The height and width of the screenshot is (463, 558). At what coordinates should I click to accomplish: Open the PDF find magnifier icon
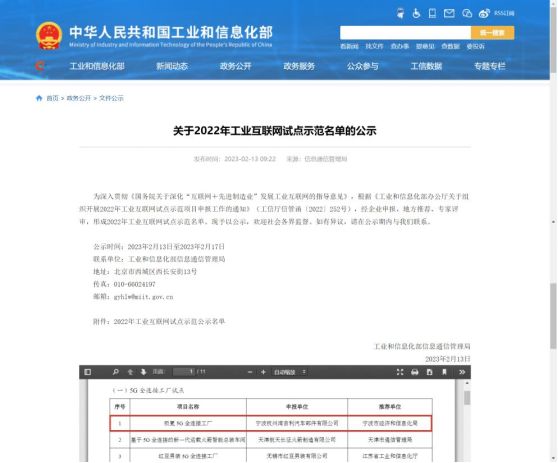point(116,372)
